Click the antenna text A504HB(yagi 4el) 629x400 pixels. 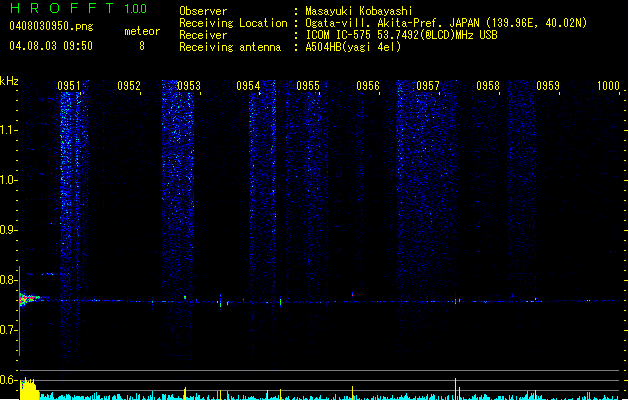353,47
